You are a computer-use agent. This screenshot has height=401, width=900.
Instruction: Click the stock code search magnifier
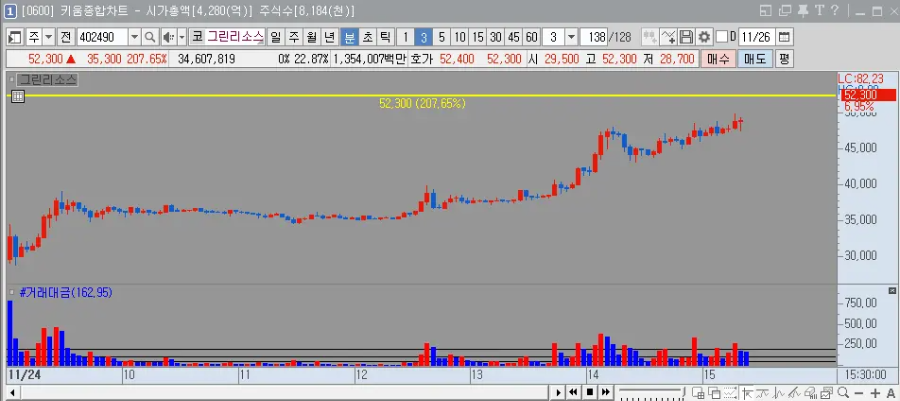149,37
